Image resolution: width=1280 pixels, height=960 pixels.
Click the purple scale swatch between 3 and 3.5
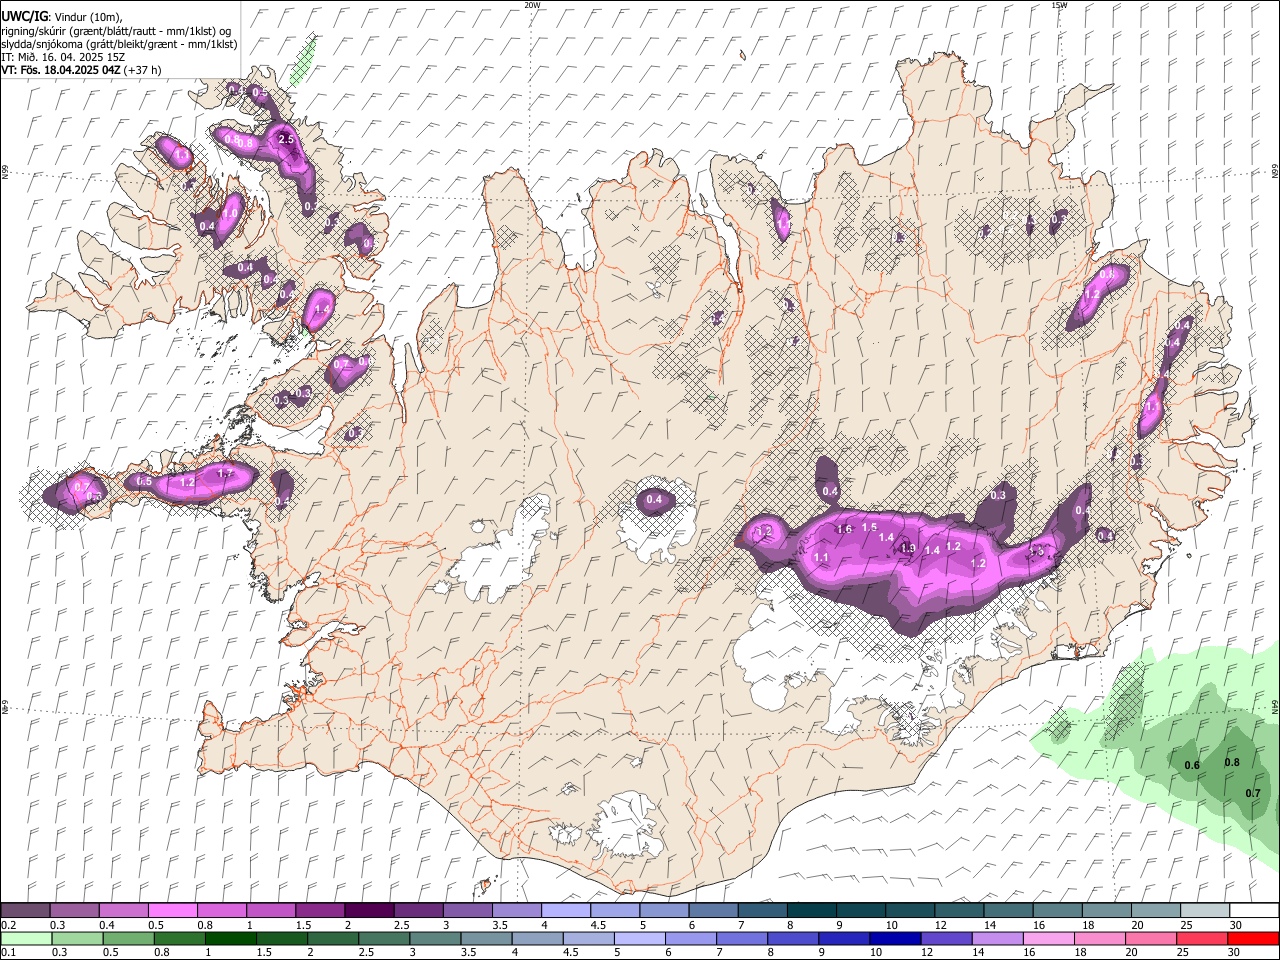coord(466,911)
